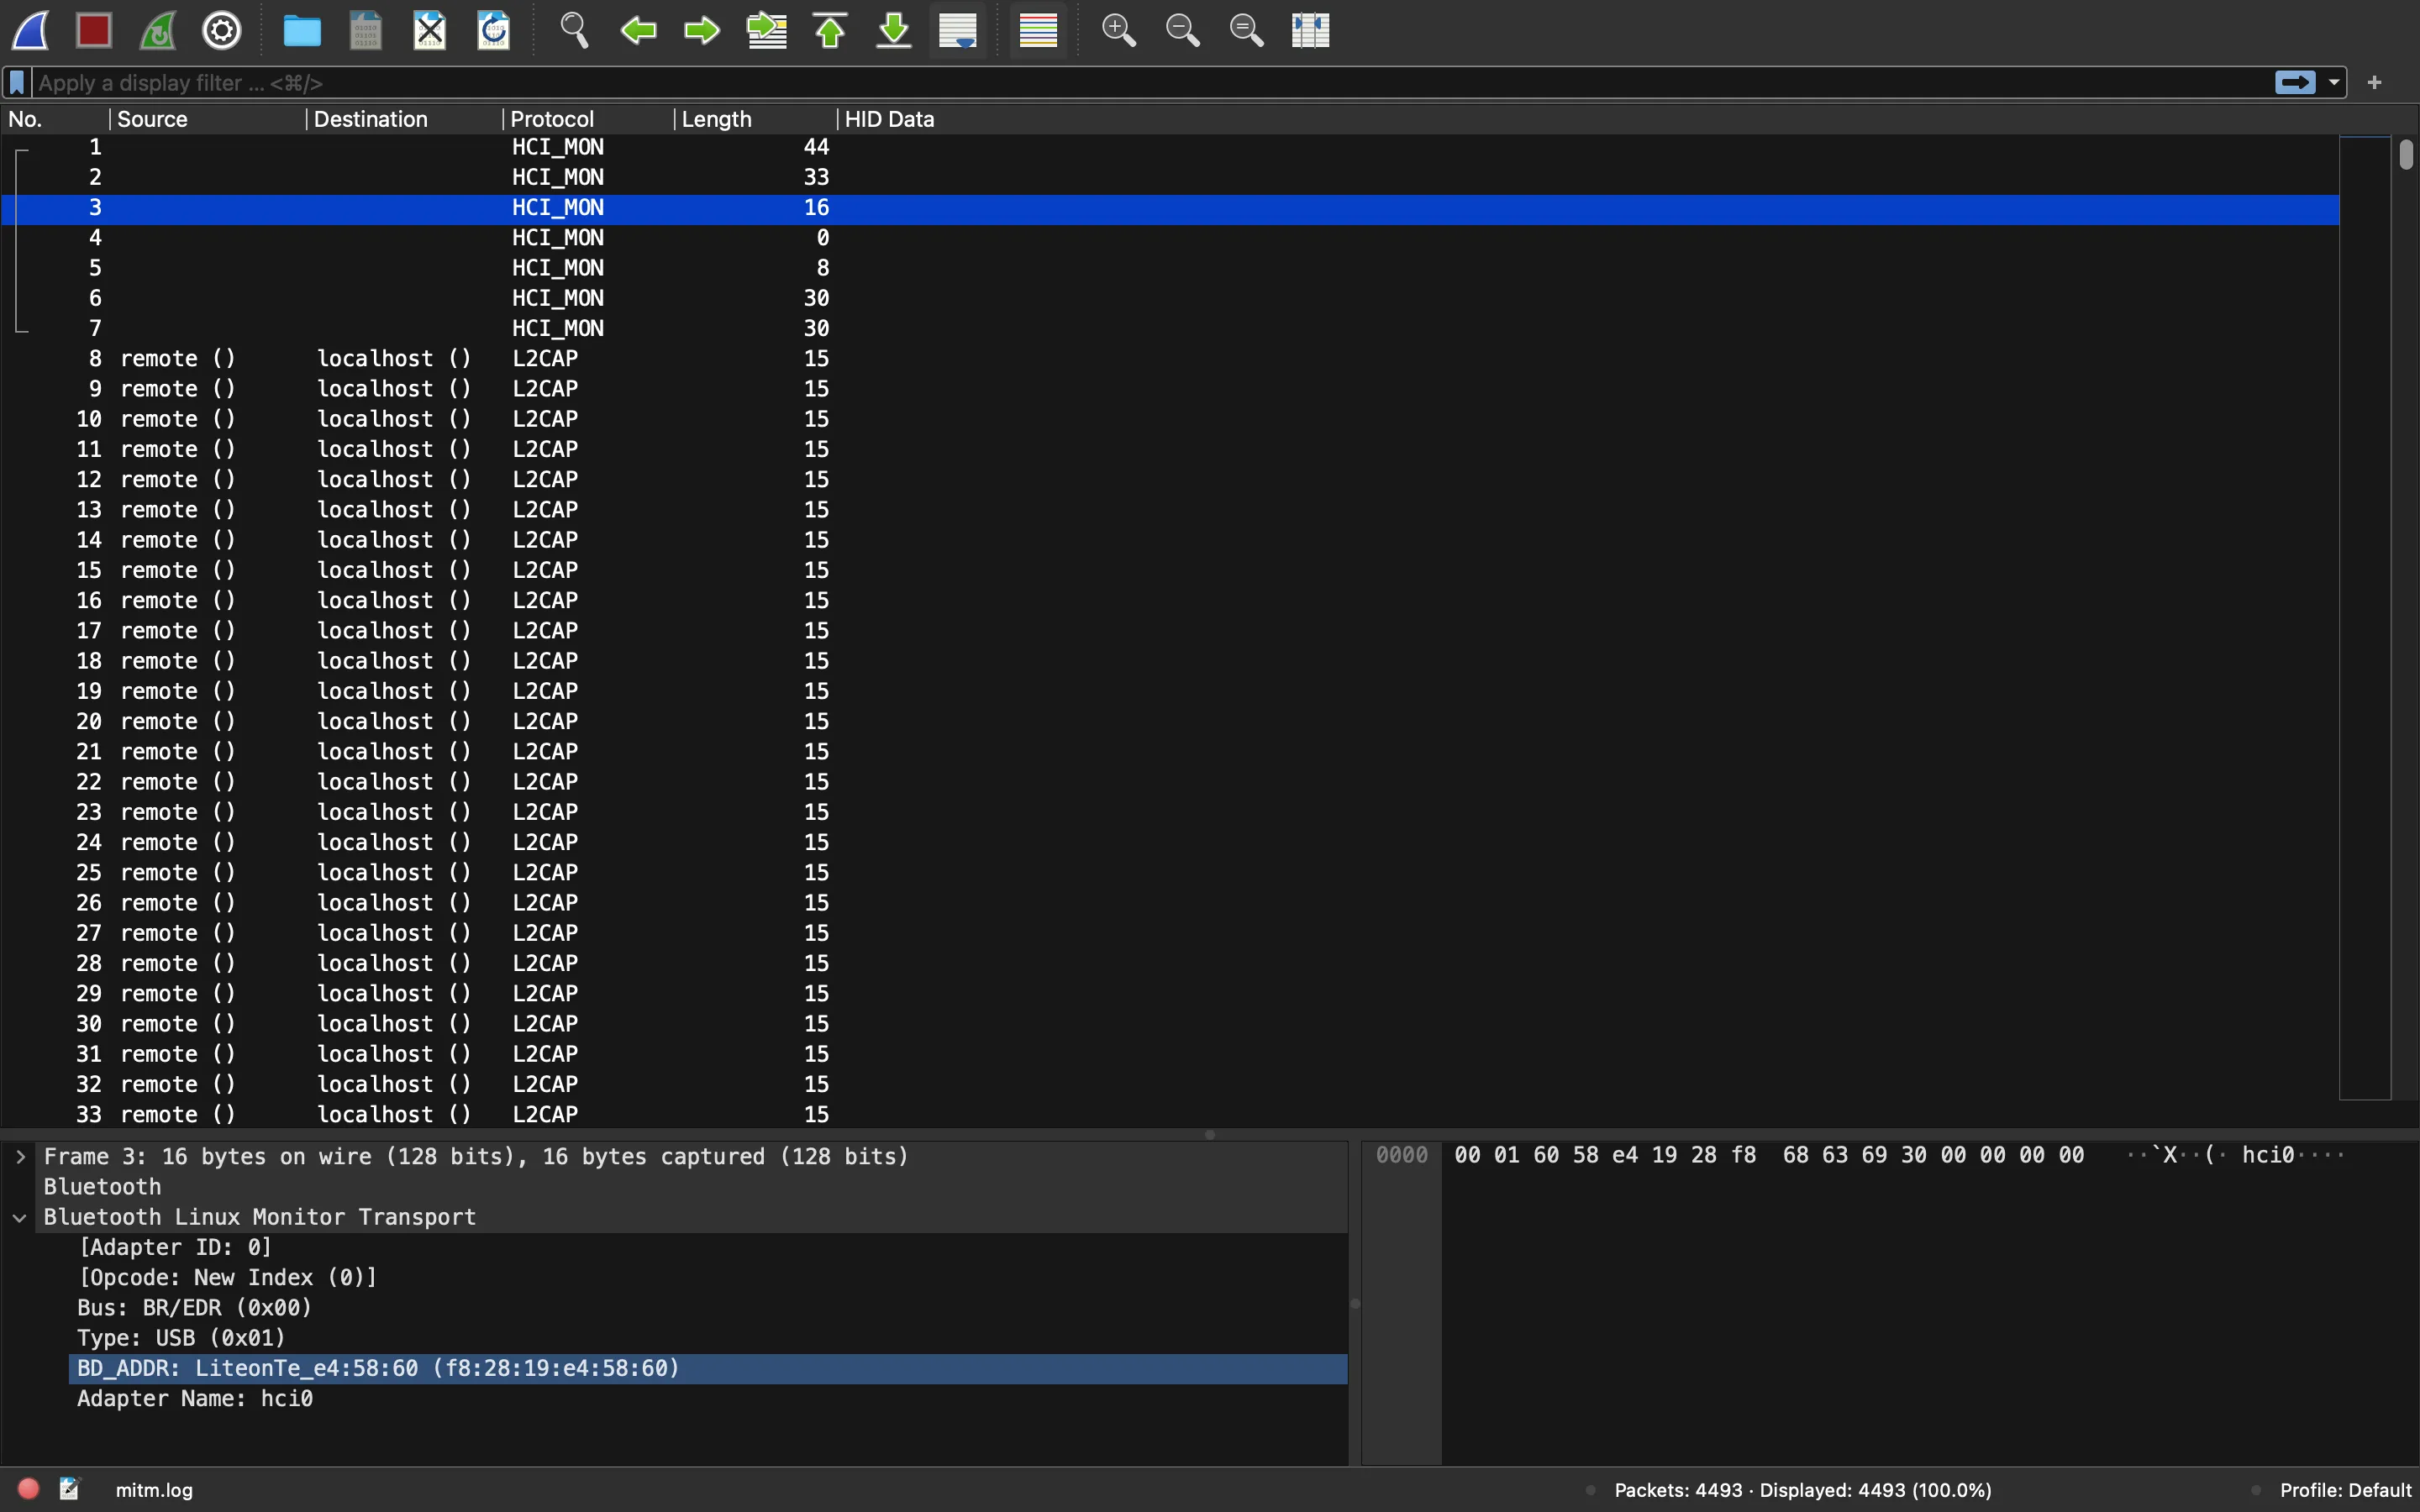Image resolution: width=2420 pixels, height=1512 pixels.
Task: Zoom in main window text
Action: click(1119, 31)
